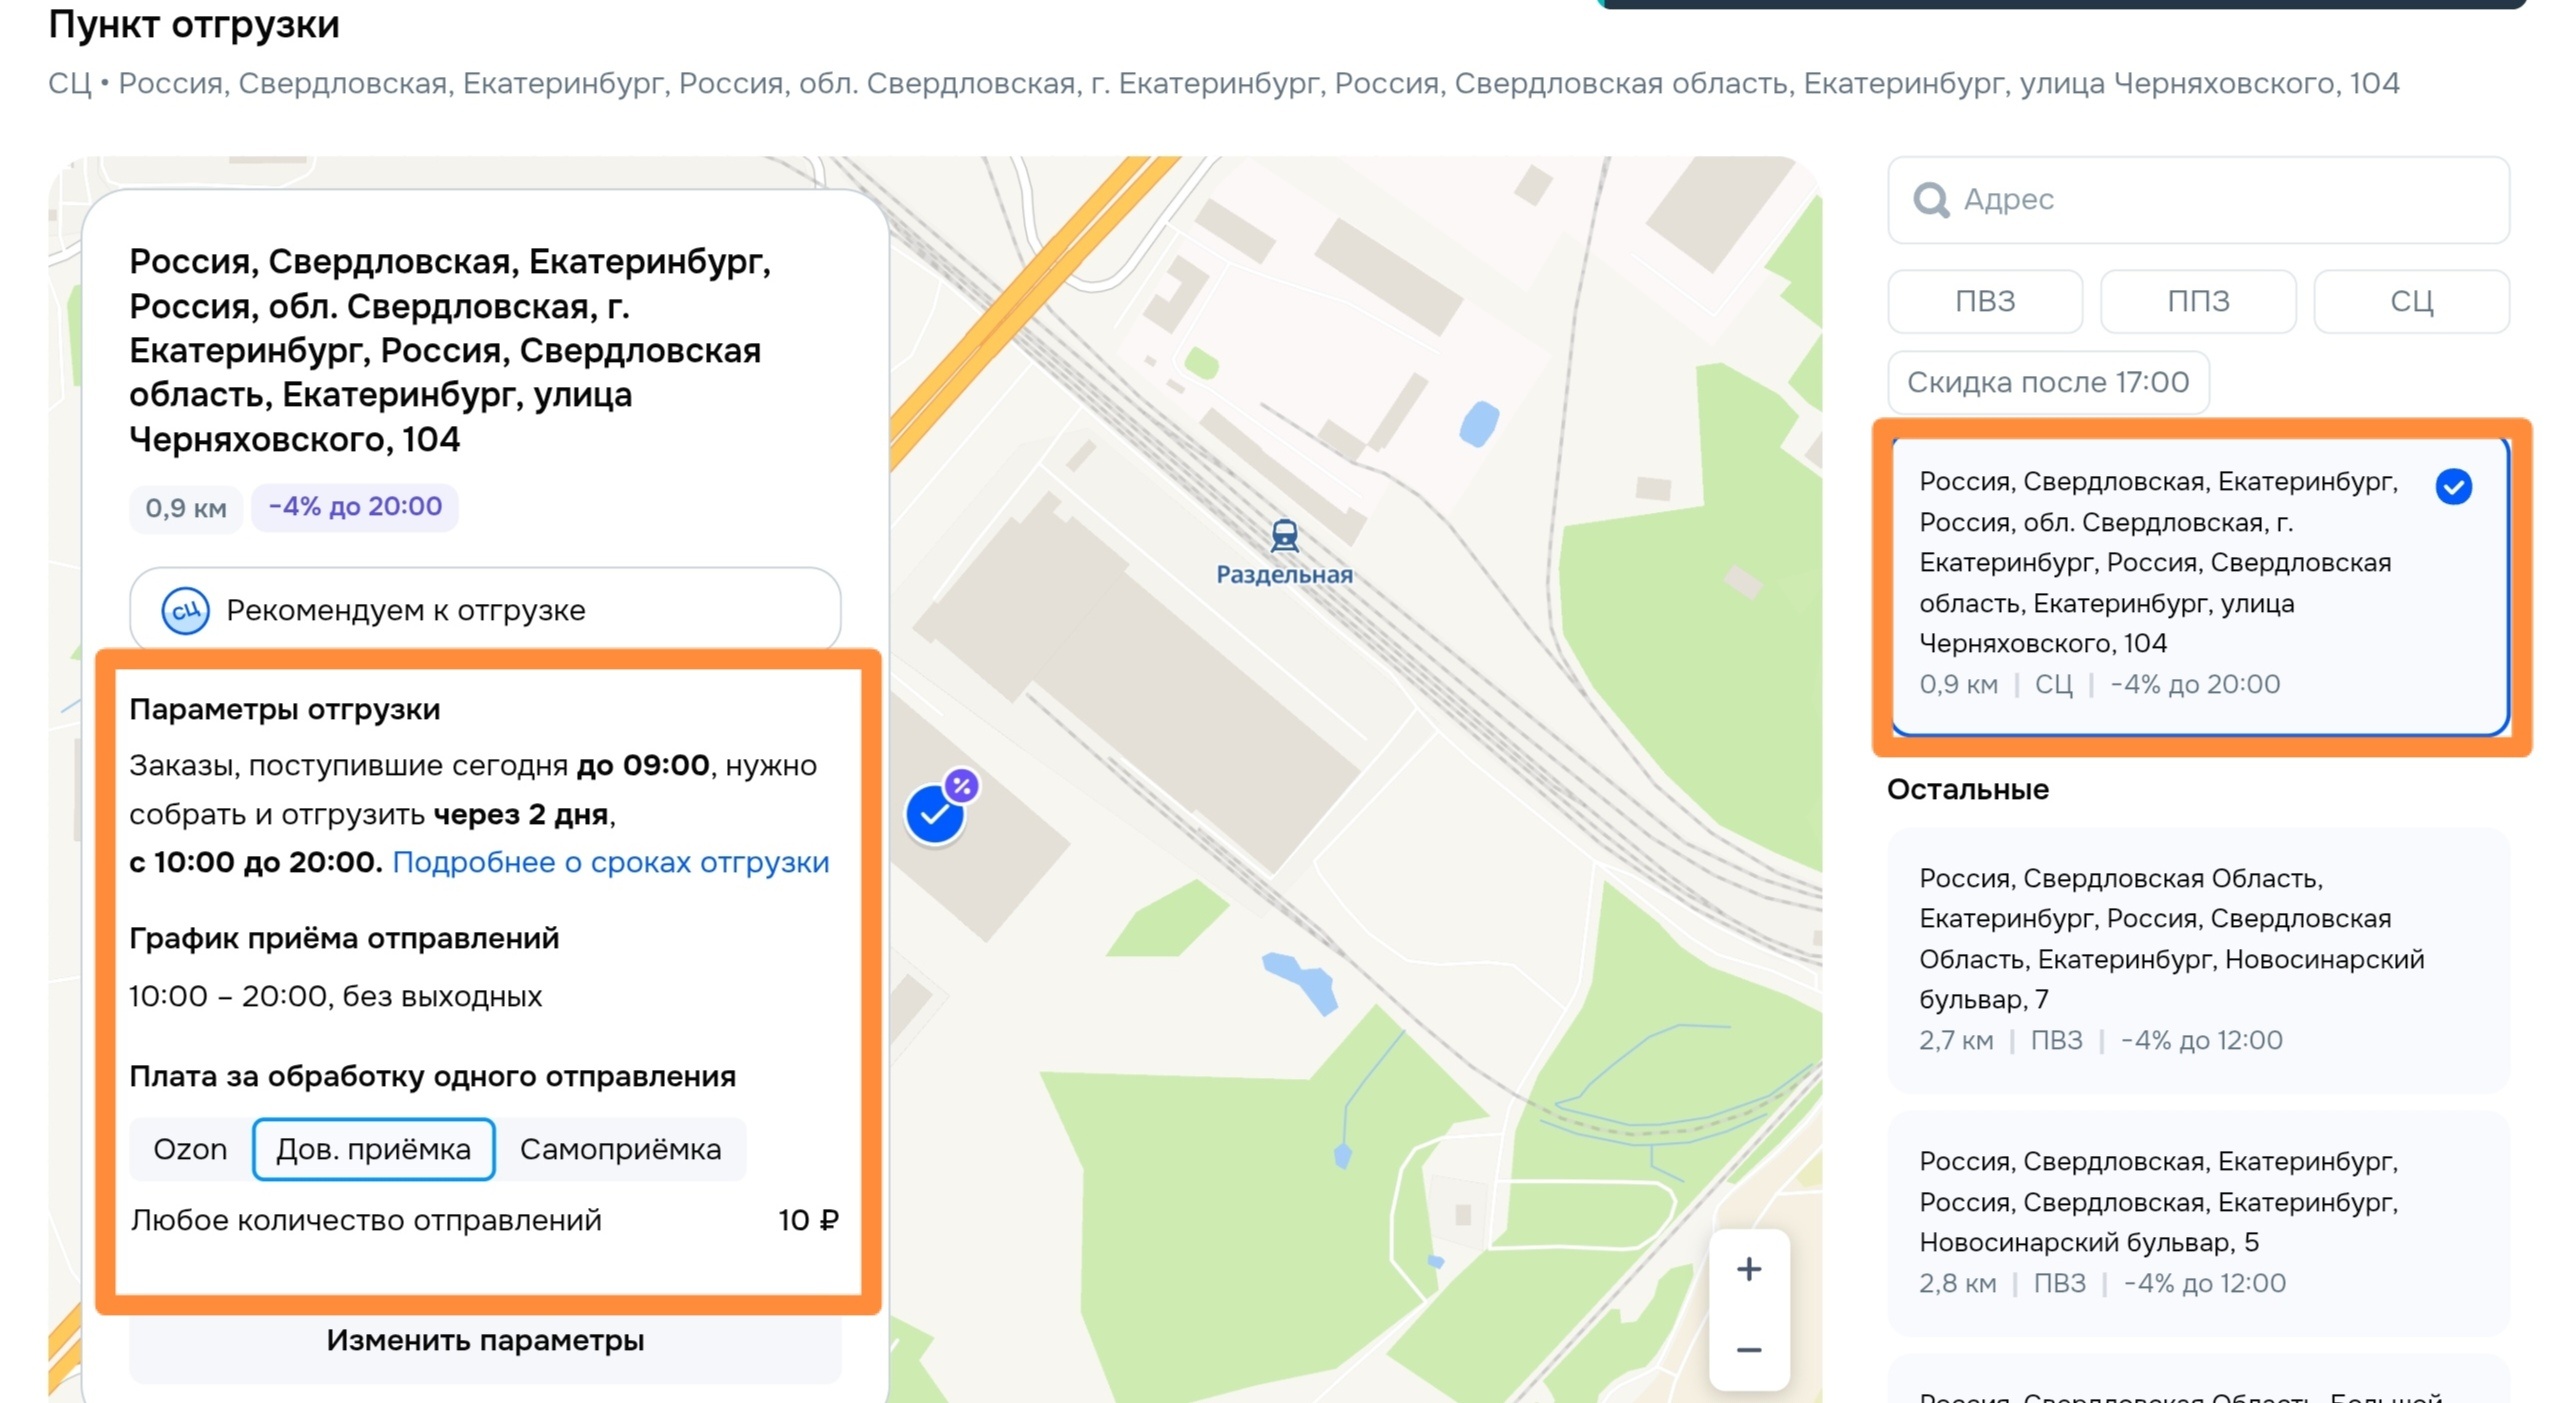Filter list by ПВЗ
This screenshot has width=2559, height=1403.
(x=1984, y=301)
